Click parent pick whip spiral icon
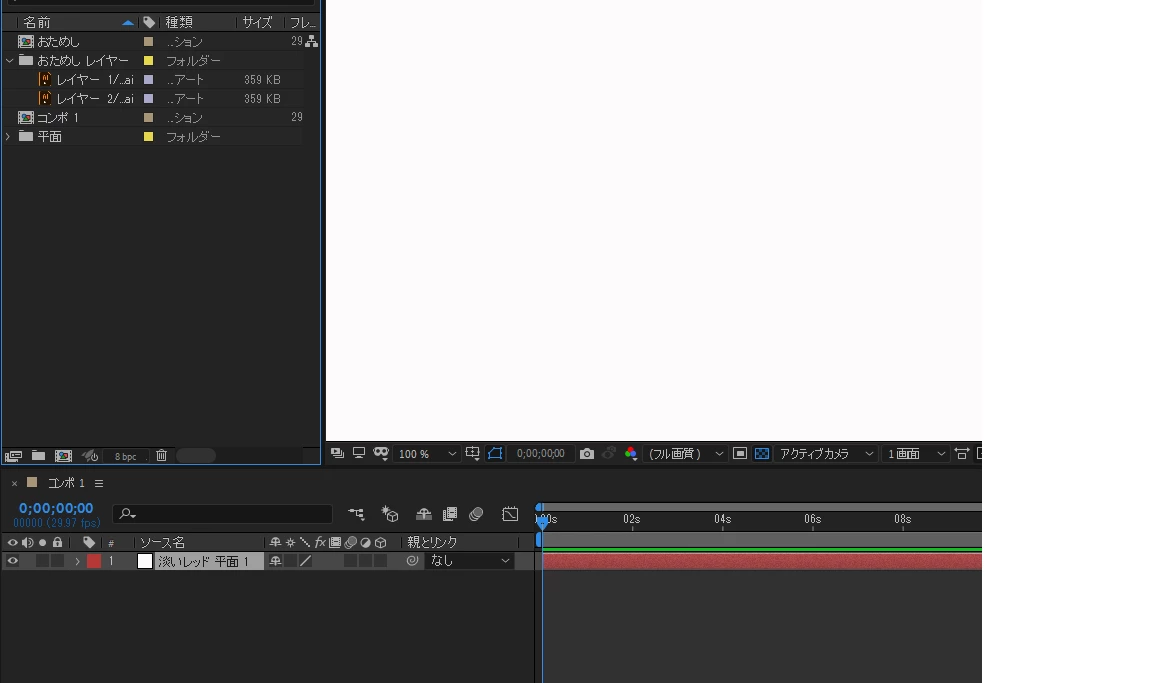The height and width of the screenshot is (683, 1152). tap(412, 560)
